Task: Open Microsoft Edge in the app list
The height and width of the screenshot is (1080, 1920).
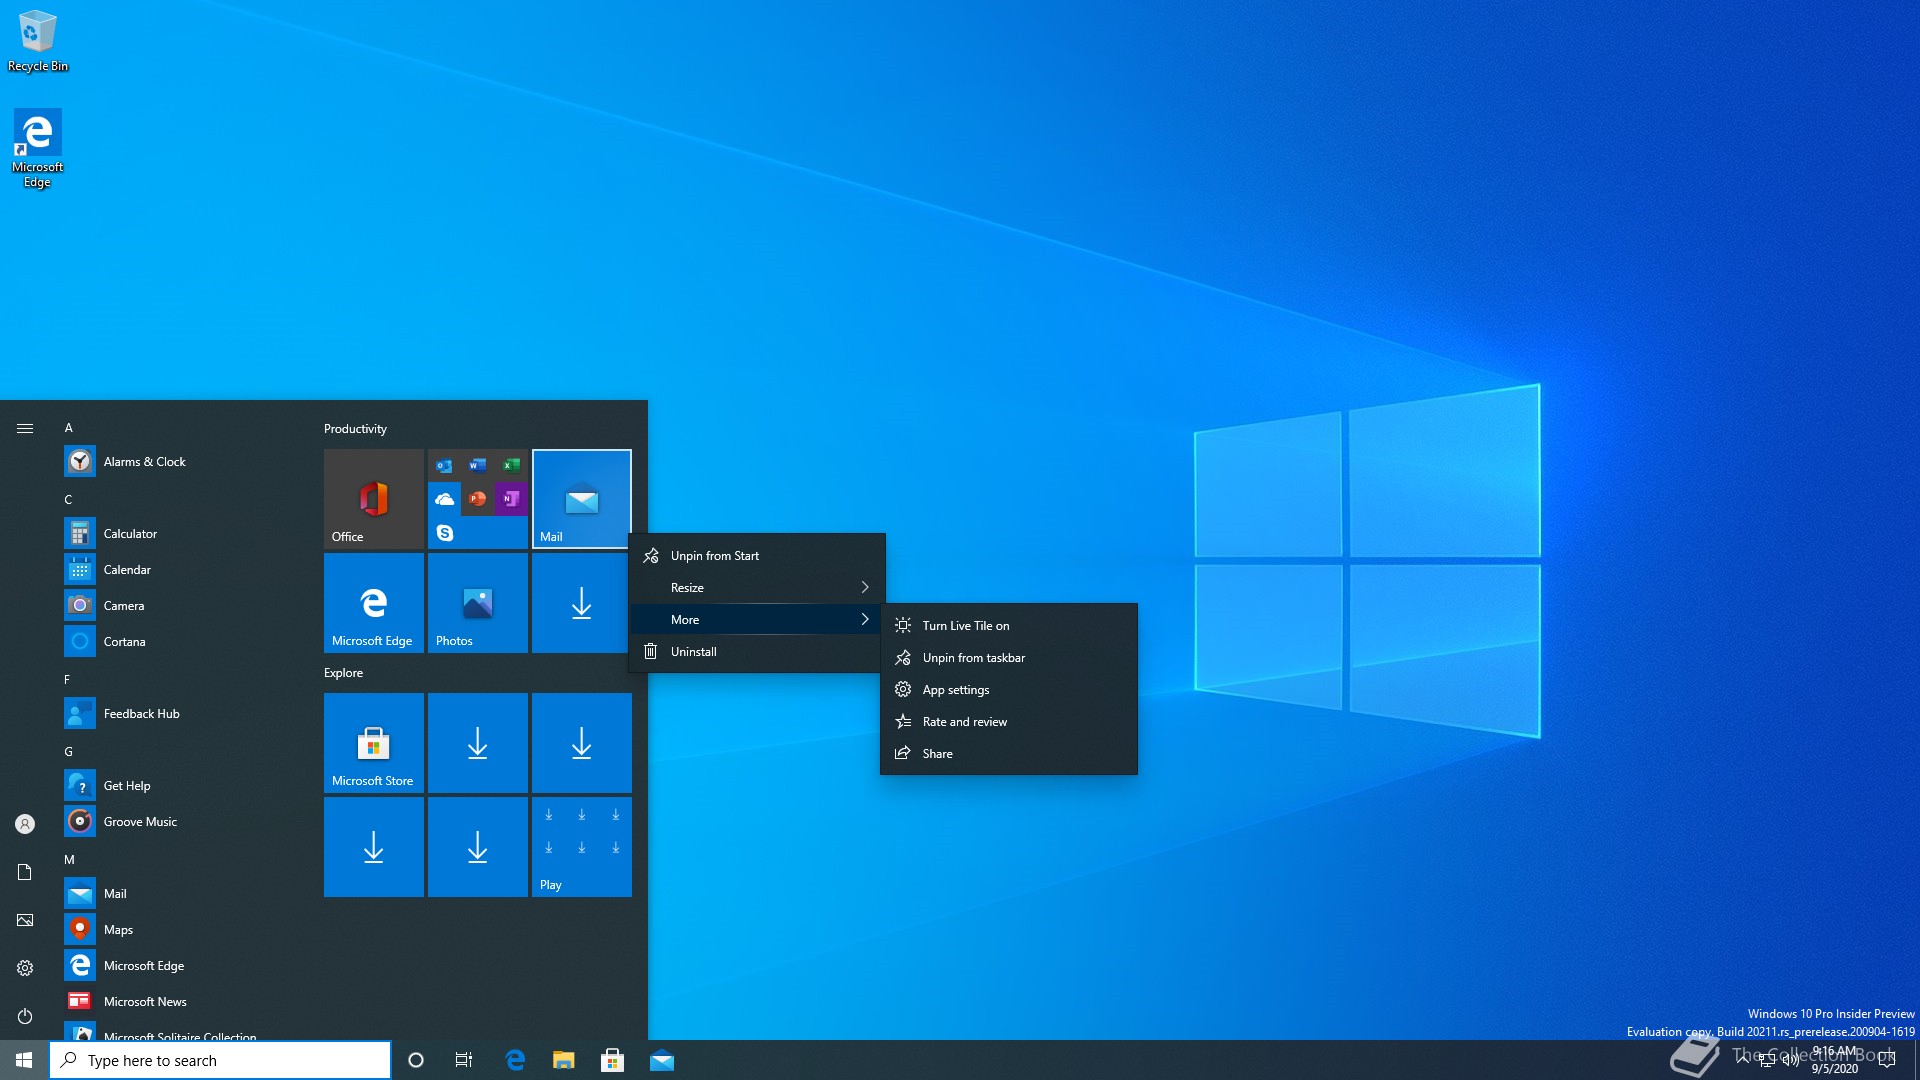Action: [186, 965]
